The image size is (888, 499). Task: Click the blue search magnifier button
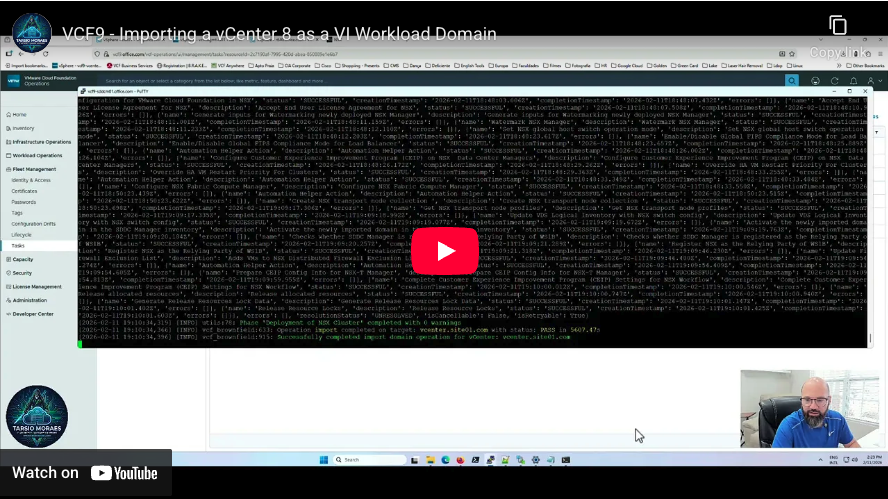791,81
